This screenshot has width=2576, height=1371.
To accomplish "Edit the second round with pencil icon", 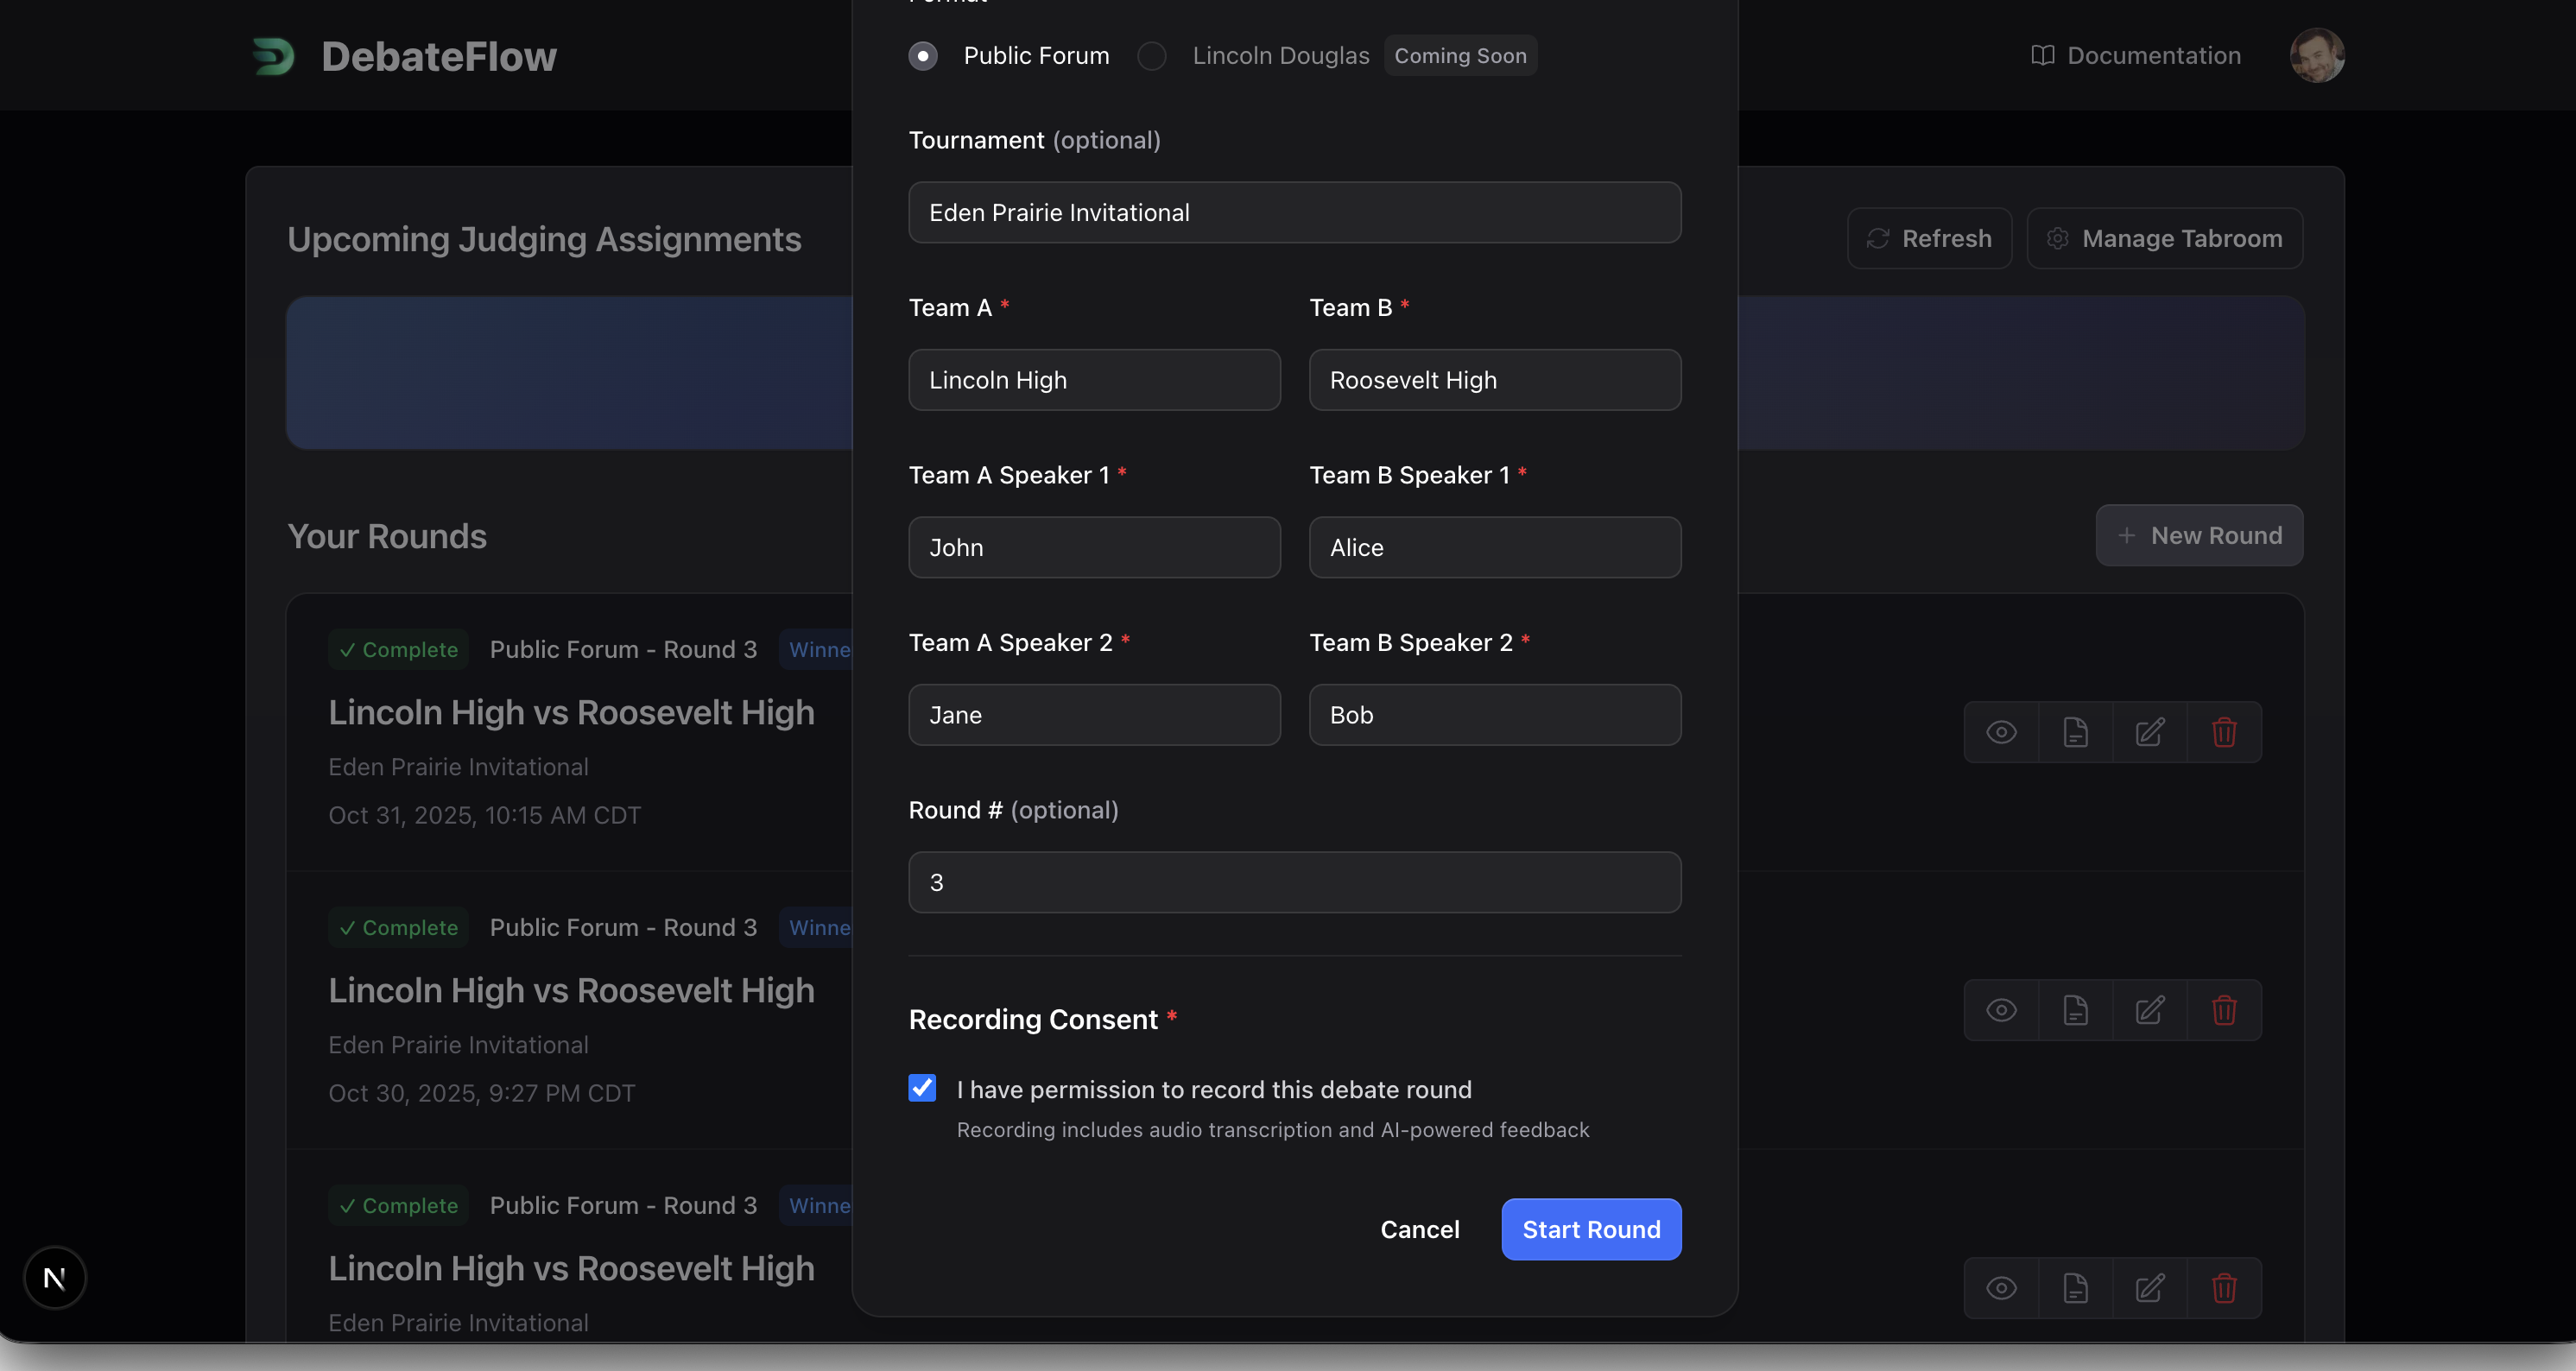I will (x=2150, y=1010).
